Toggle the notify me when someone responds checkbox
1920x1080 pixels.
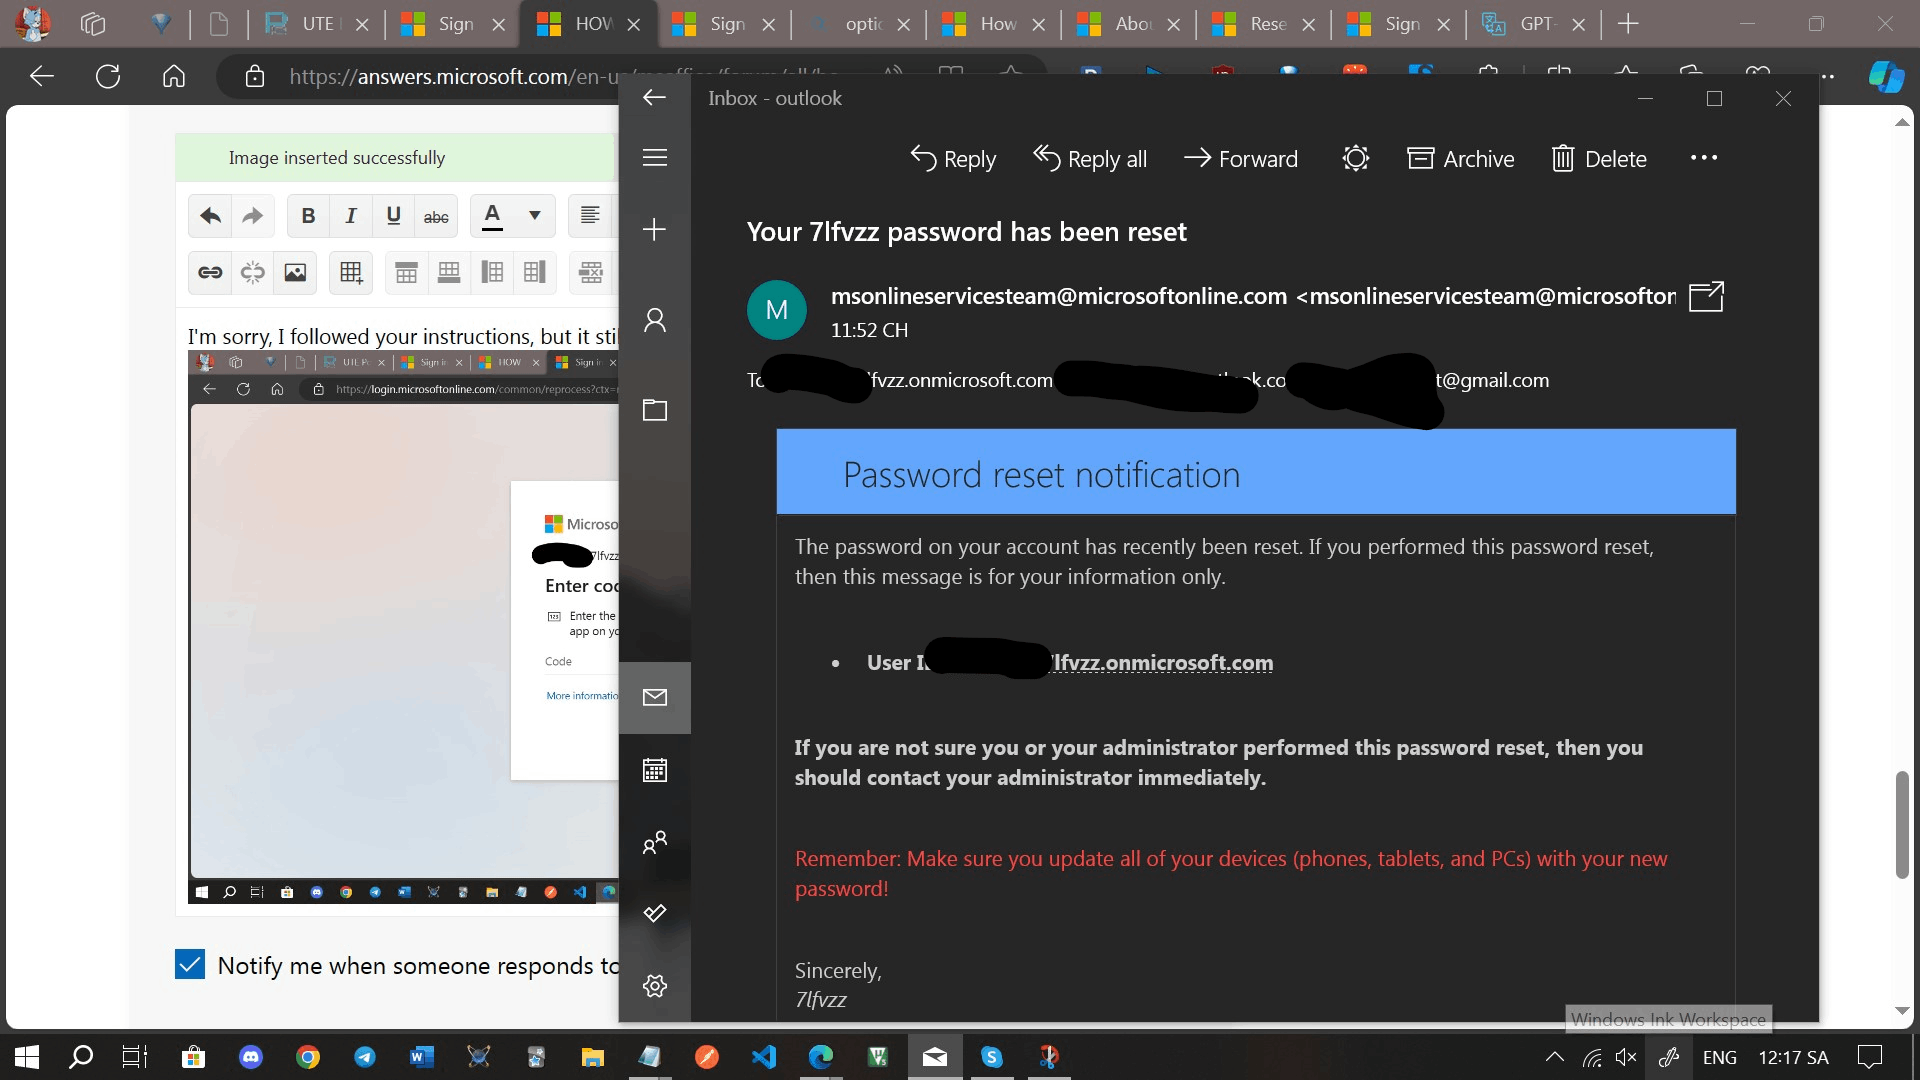coord(190,964)
